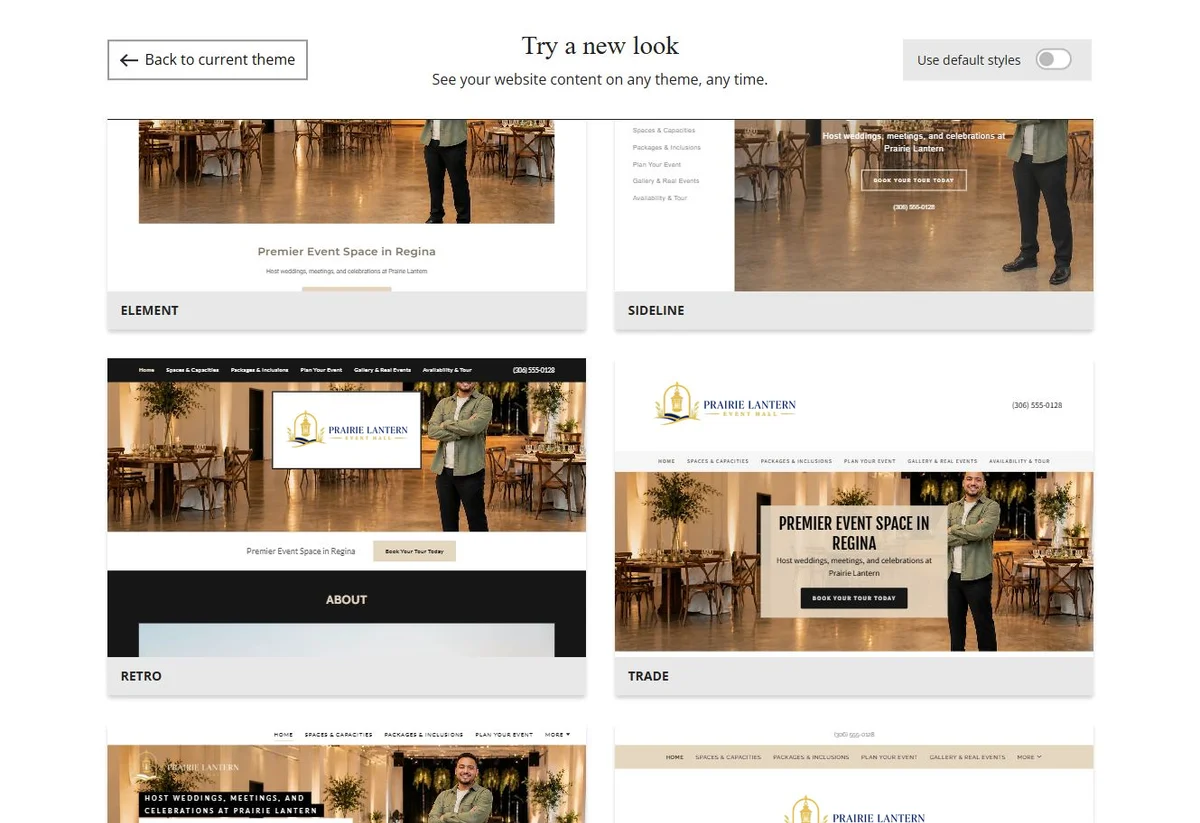Choose the Trade theme preview
Screen dimensions: 1200x823
point(853,507)
